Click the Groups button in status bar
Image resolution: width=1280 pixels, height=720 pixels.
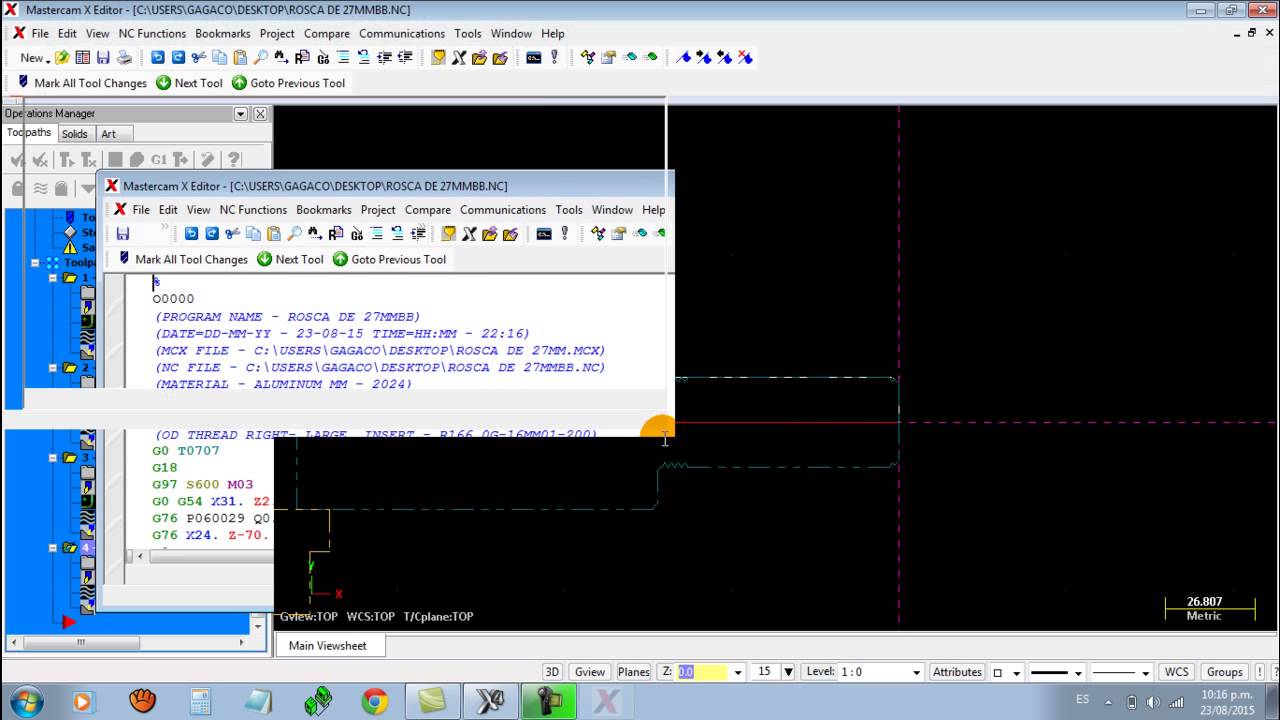click(1224, 672)
